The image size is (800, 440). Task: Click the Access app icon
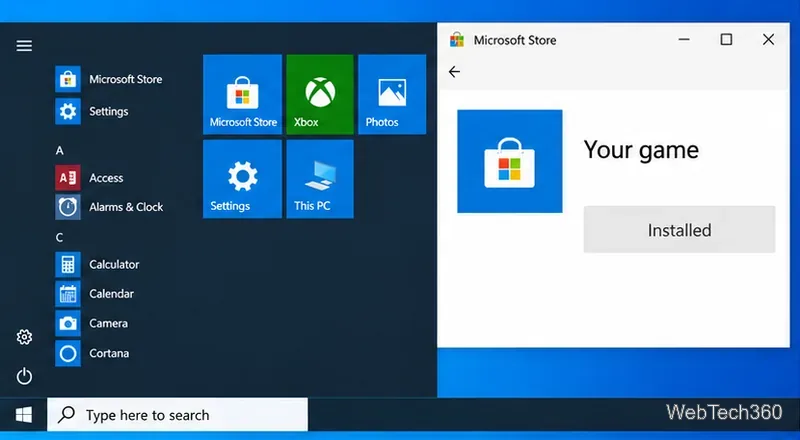click(68, 178)
